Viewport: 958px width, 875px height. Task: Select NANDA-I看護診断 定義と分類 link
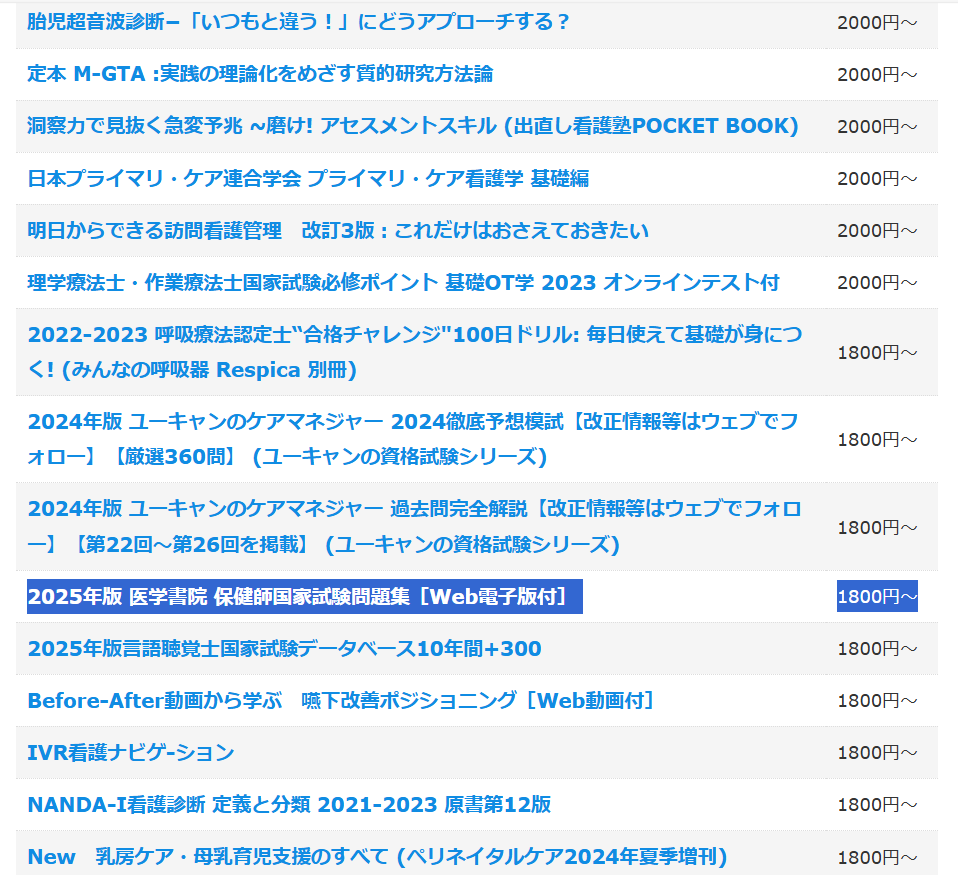289,805
